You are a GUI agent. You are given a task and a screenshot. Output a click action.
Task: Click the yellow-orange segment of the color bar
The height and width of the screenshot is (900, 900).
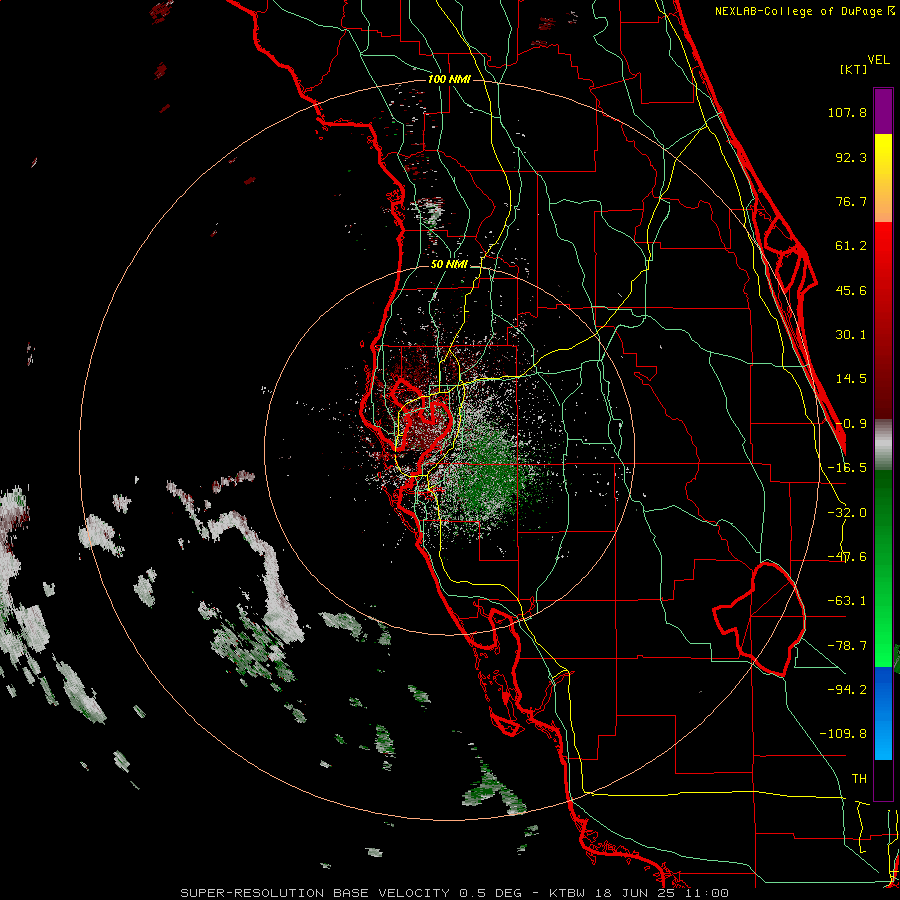click(883, 178)
